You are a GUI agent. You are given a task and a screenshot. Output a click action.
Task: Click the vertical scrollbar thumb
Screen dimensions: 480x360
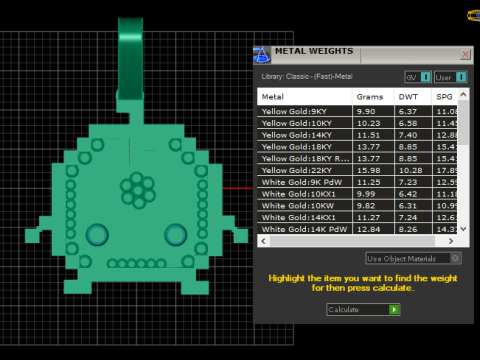coord(463,122)
